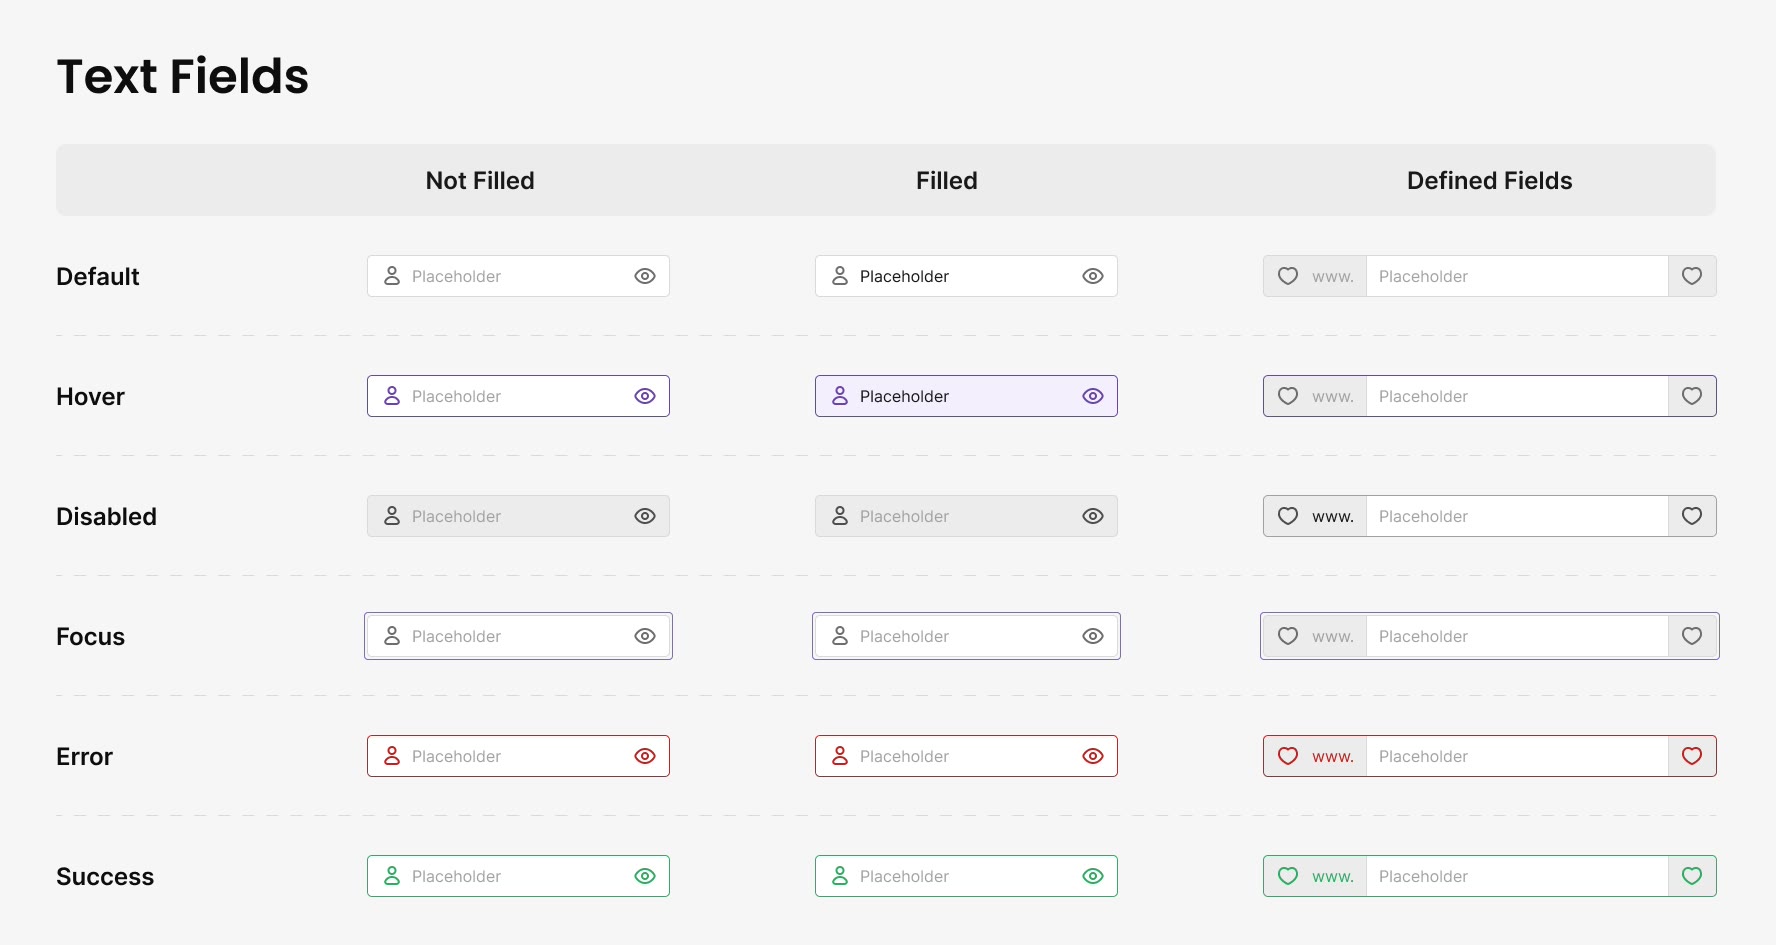Image resolution: width=1776 pixels, height=945 pixels.
Task: Click Placeholder text in Focus Not Filled field
Action: pyautogui.click(x=456, y=636)
